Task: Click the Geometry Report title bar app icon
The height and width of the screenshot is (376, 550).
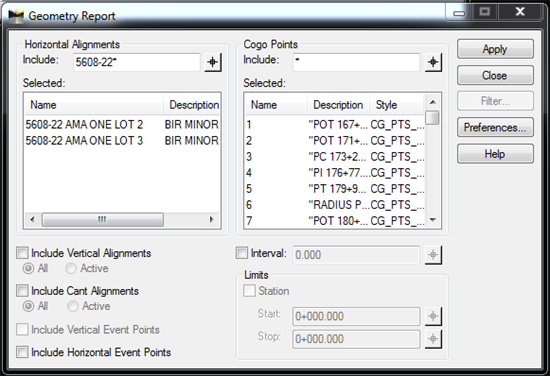Action: (16, 16)
